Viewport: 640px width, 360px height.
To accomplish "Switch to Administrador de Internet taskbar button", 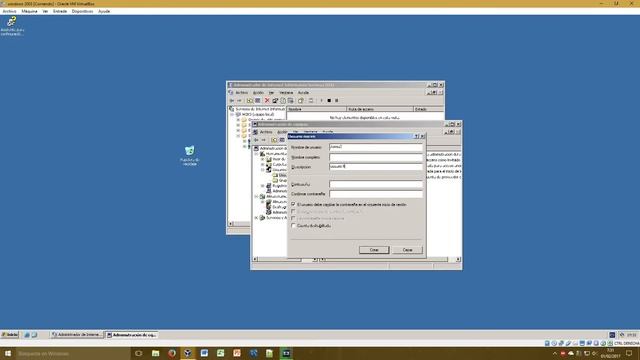I will point(76,335).
